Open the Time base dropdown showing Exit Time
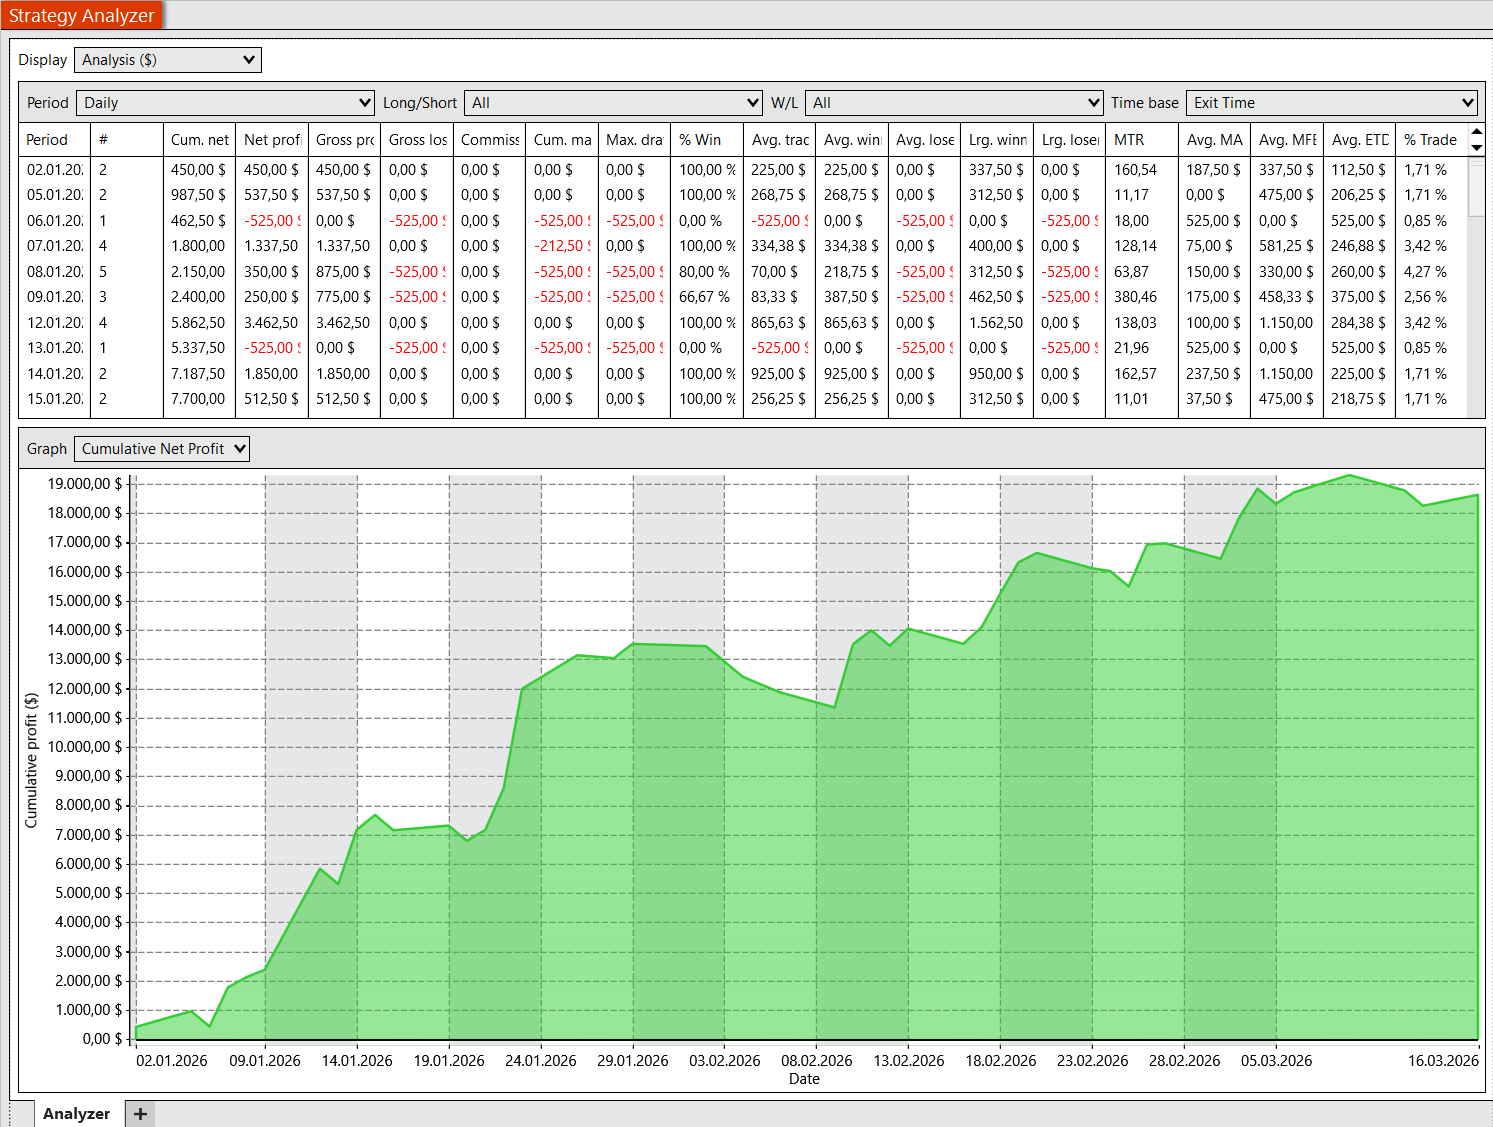The height and width of the screenshot is (1127, 1493). pos(1332,103)
